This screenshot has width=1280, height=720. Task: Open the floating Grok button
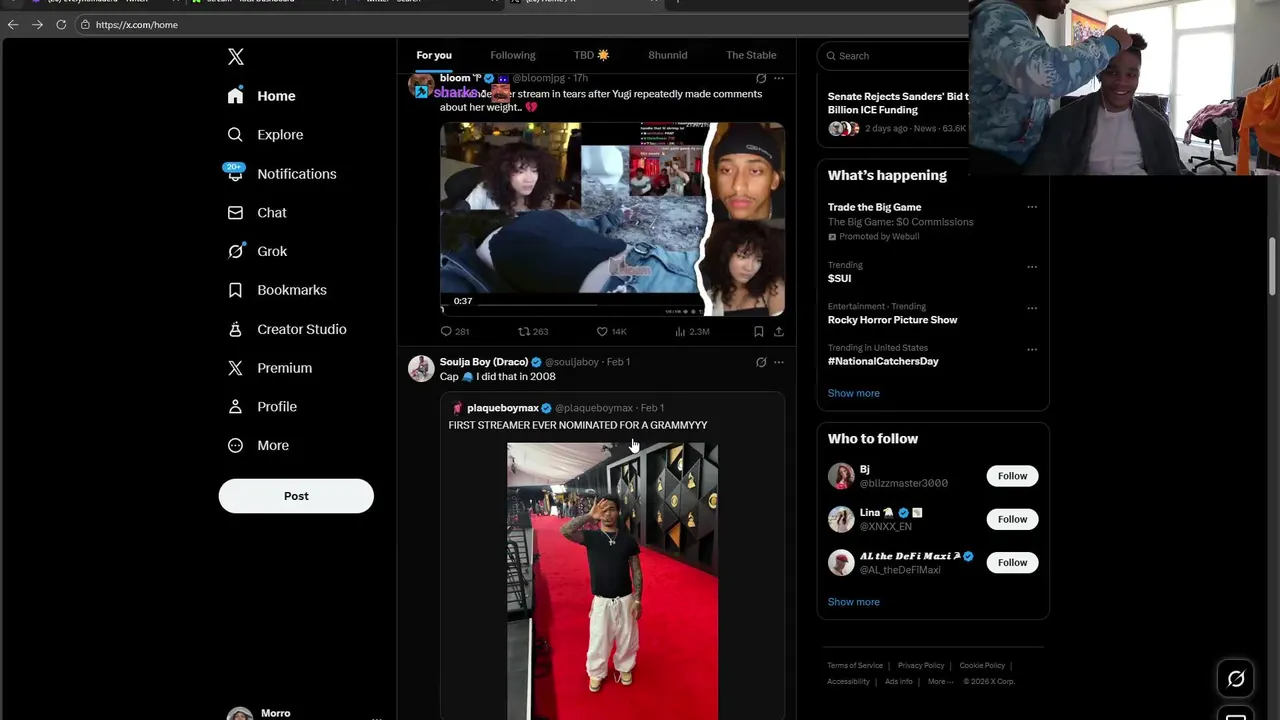pos(1236,679)
